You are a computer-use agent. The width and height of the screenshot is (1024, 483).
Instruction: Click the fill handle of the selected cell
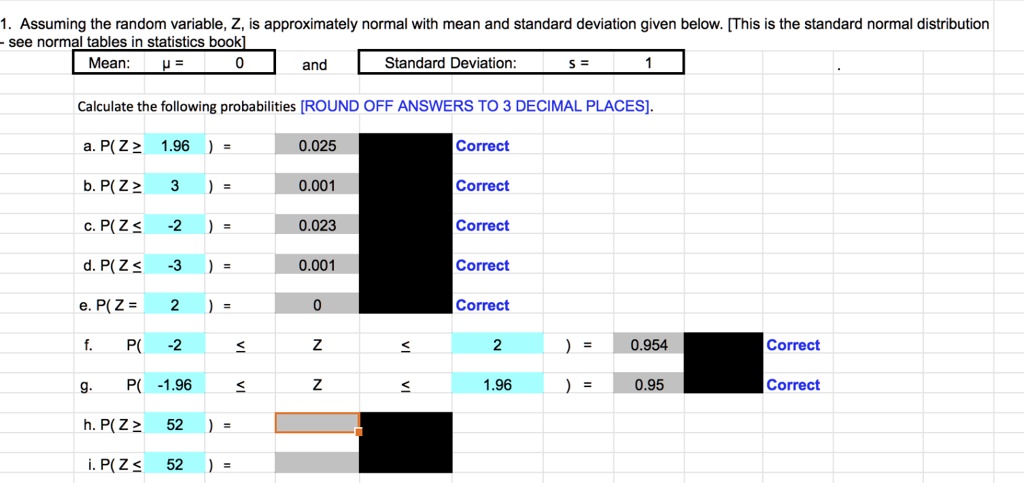(359, 433)
